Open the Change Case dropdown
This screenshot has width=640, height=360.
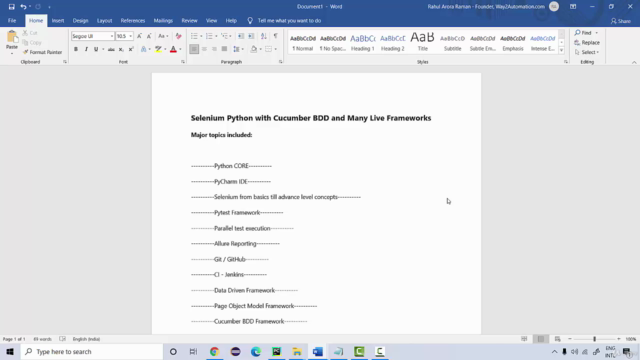[163, 36]
